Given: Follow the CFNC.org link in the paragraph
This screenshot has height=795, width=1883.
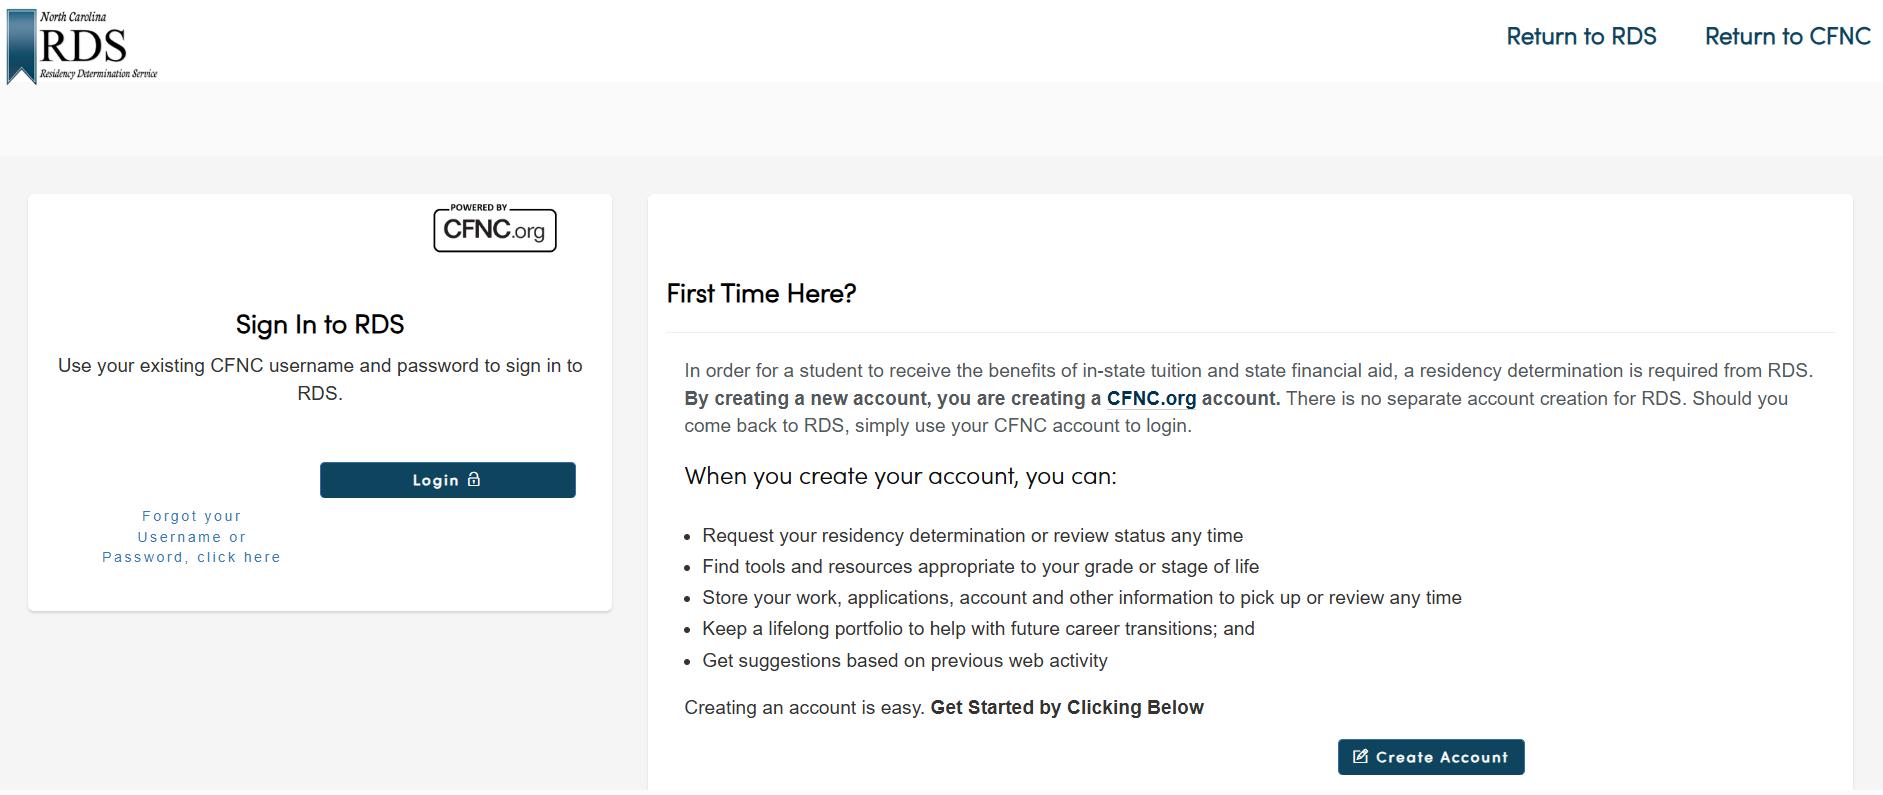Looking at the screenshot, I should pos(1151,398).
